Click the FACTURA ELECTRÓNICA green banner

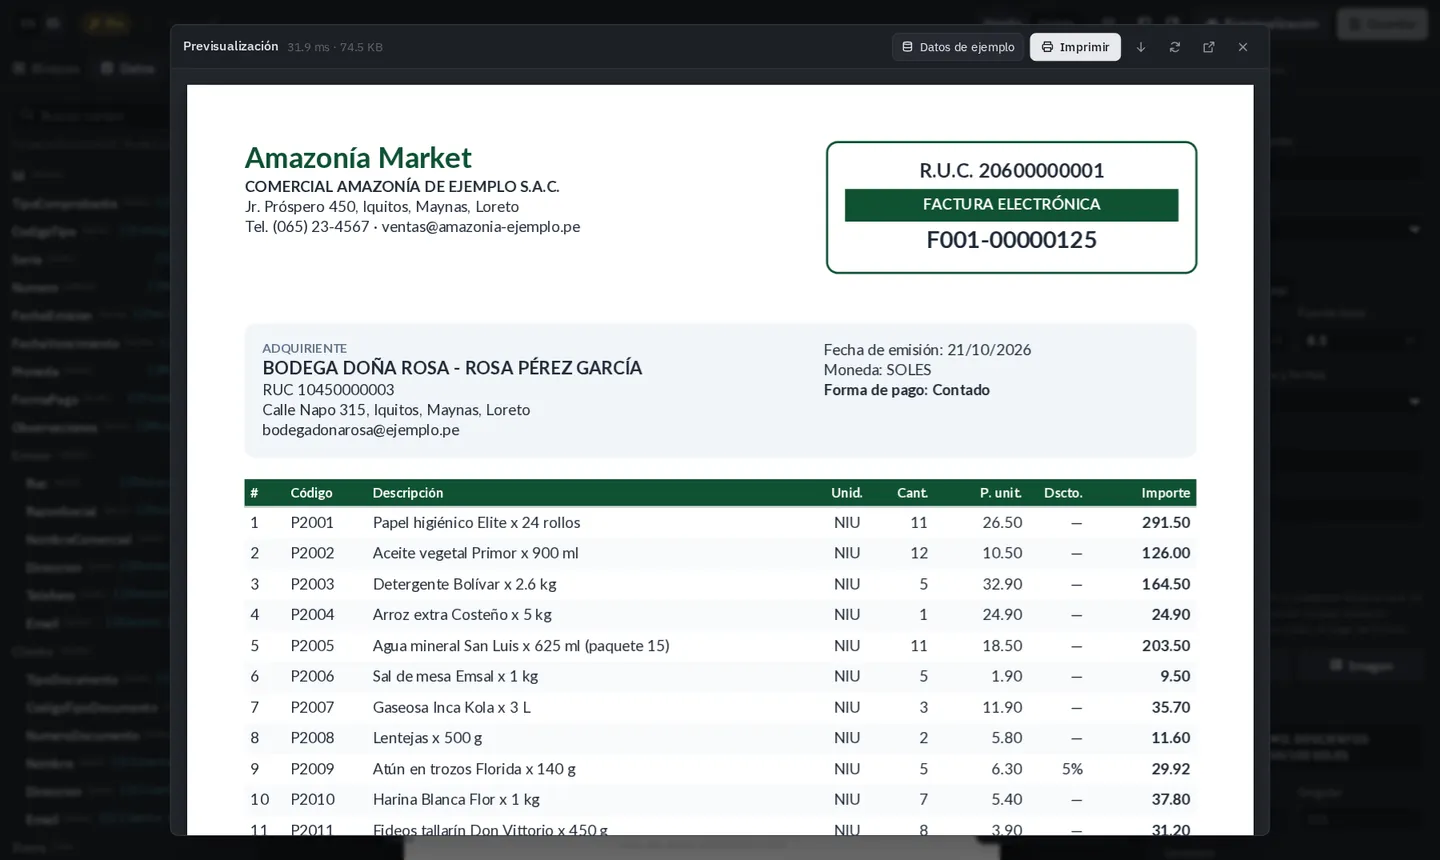point(1012,205)
